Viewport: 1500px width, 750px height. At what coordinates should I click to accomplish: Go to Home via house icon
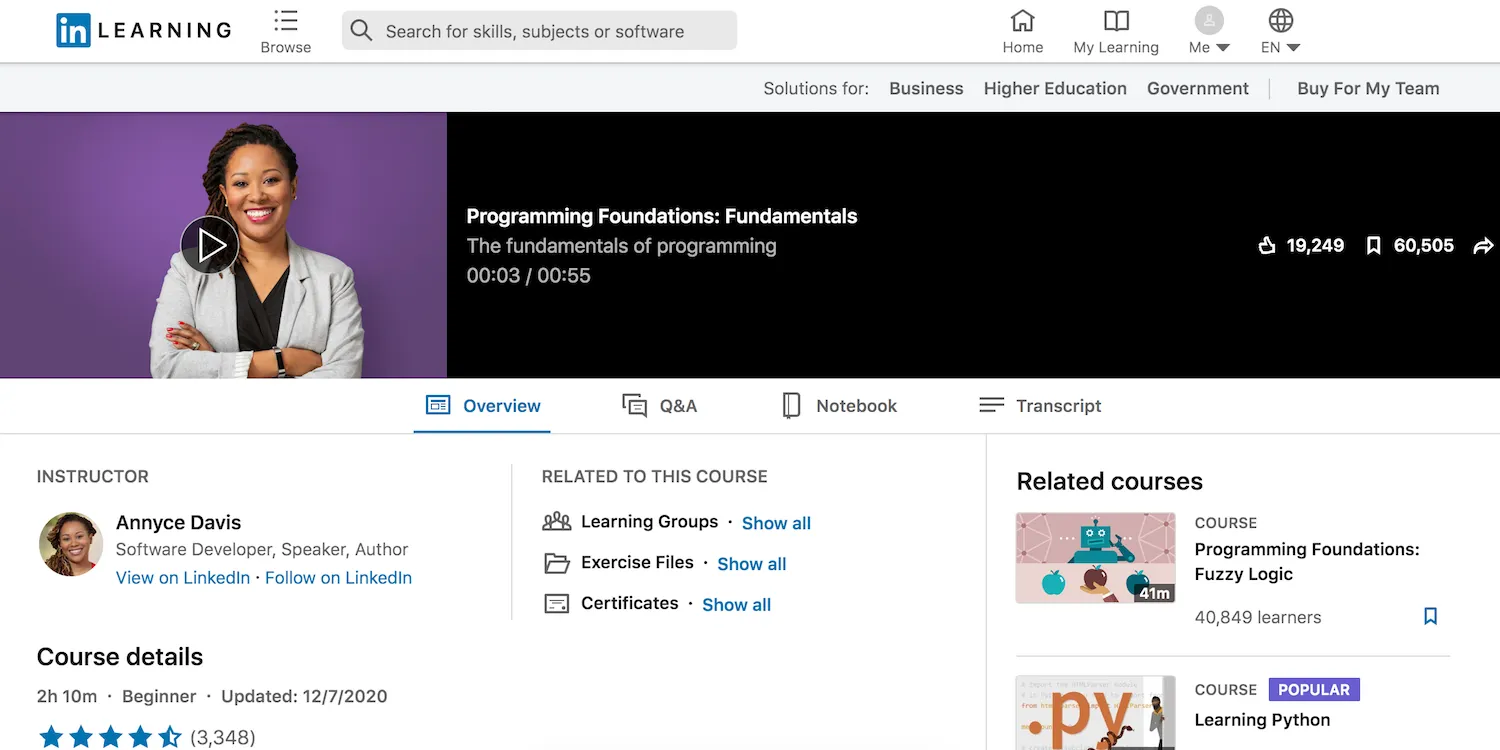click(x=1022, y=21)
